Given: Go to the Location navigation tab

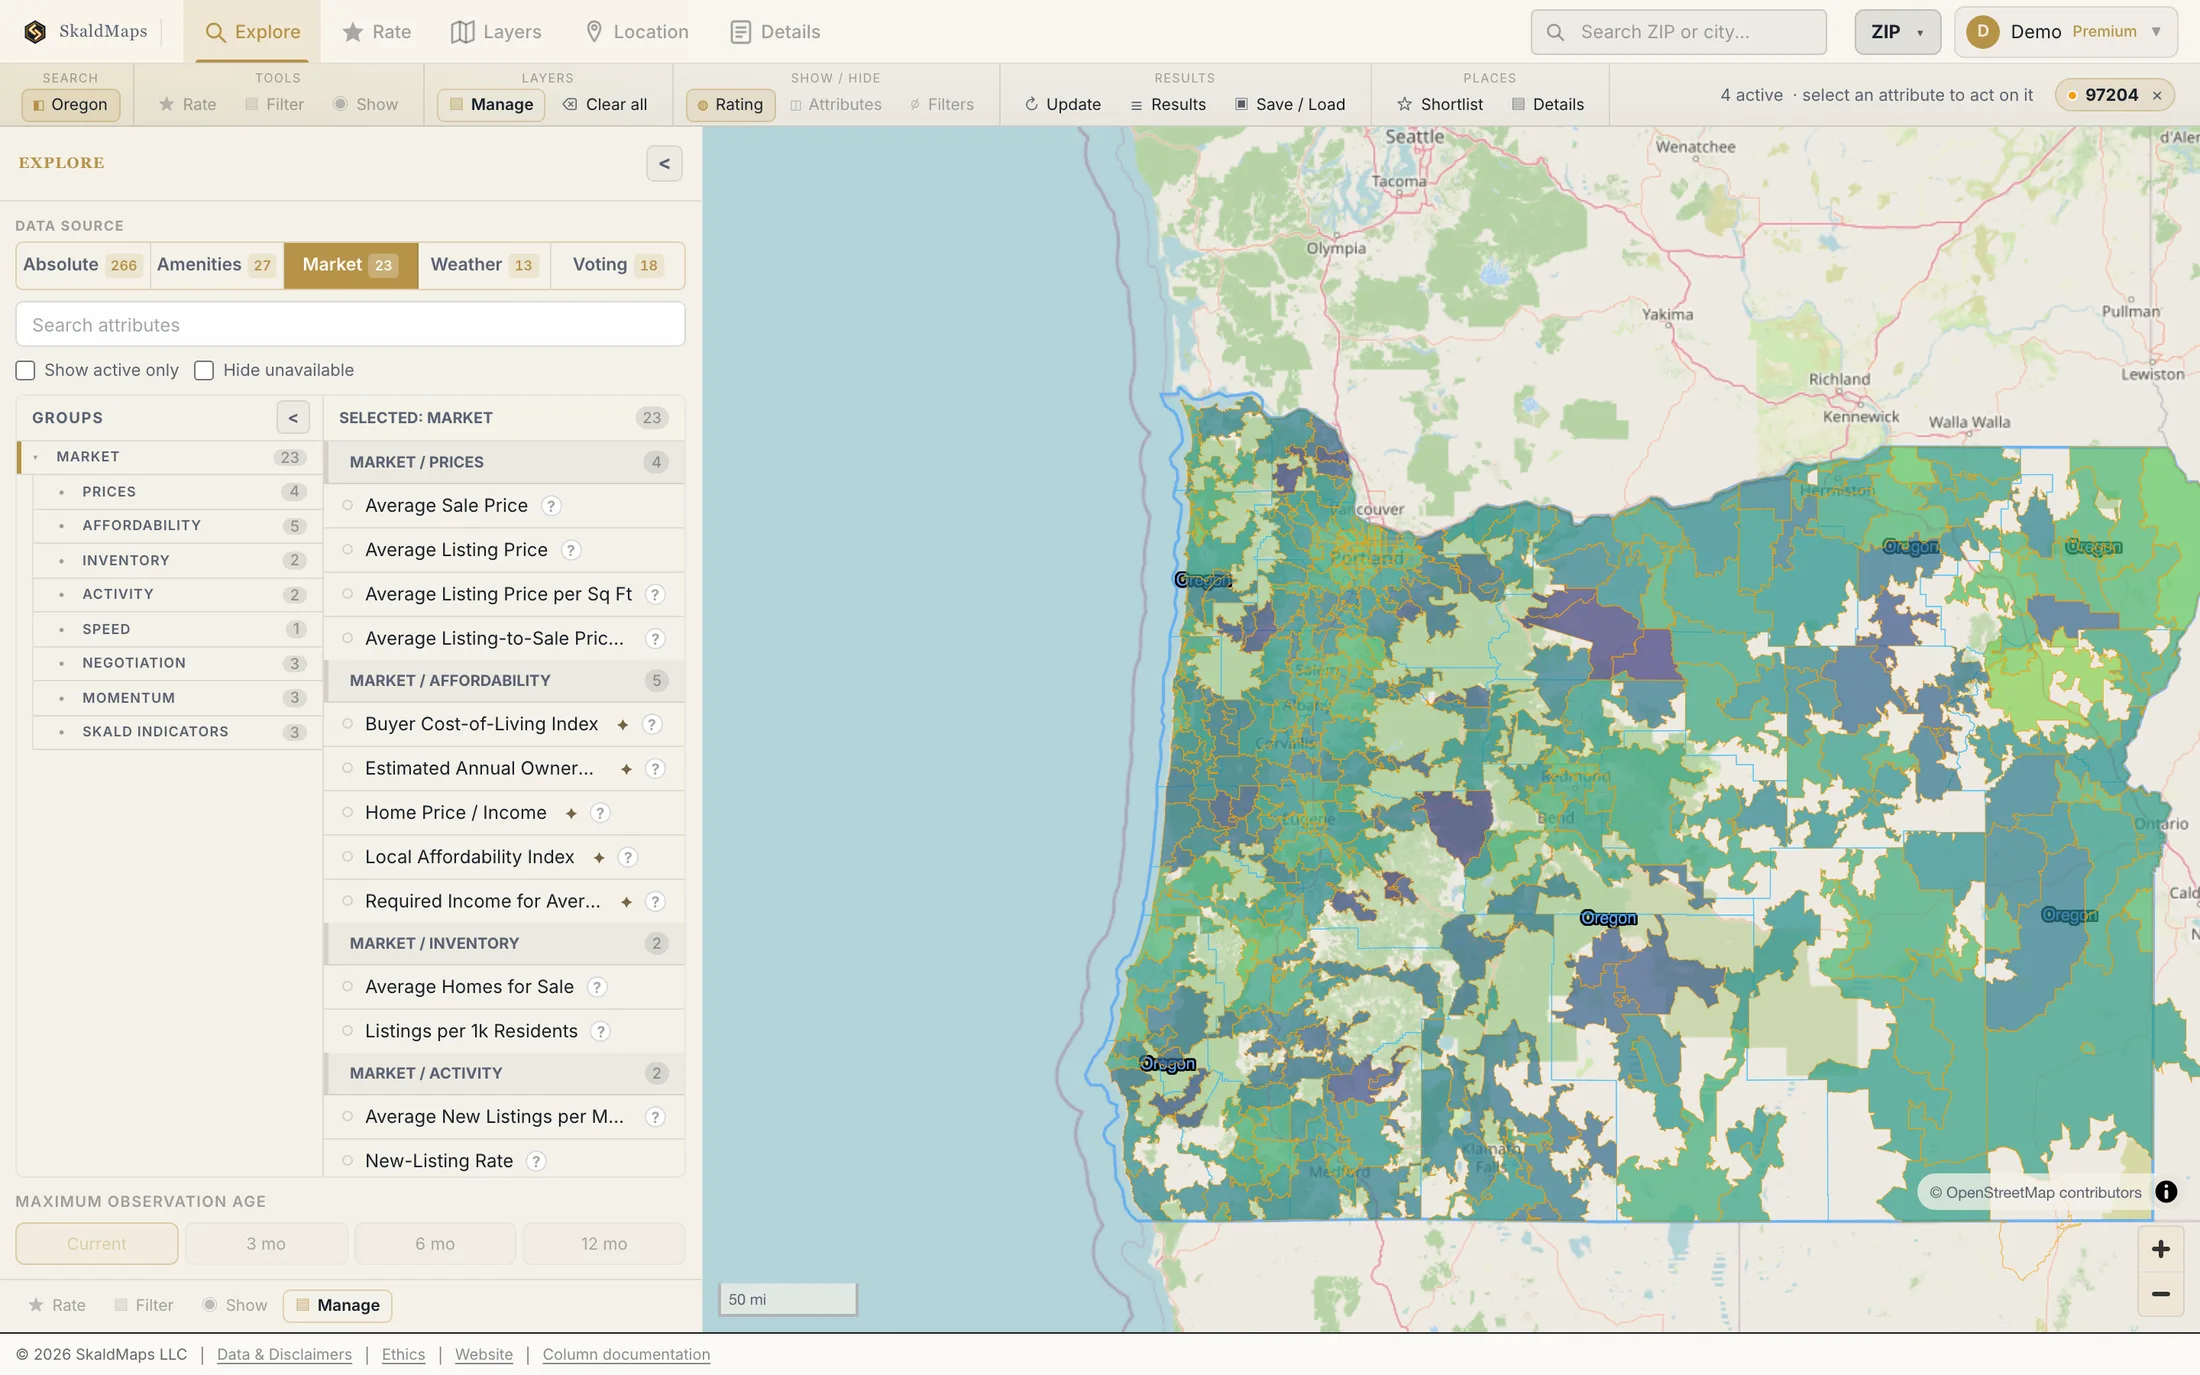Looking at the screenshot, I should (637, 32).
